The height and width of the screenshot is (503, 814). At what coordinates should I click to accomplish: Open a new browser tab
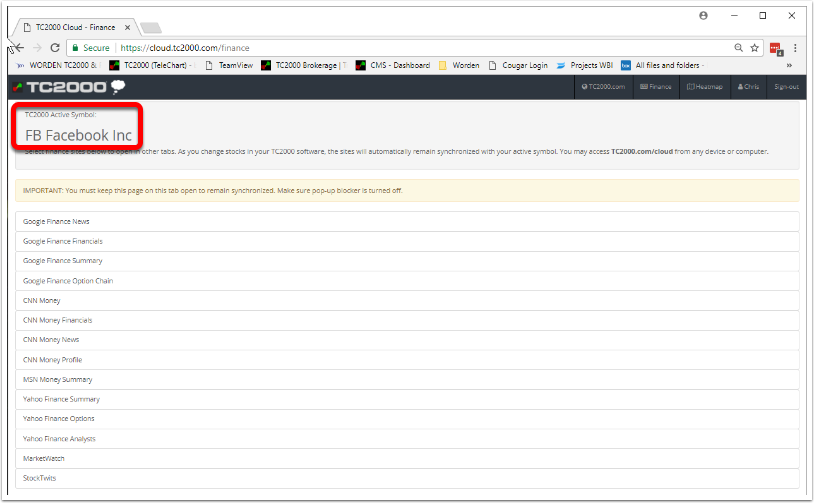point(151,28)
